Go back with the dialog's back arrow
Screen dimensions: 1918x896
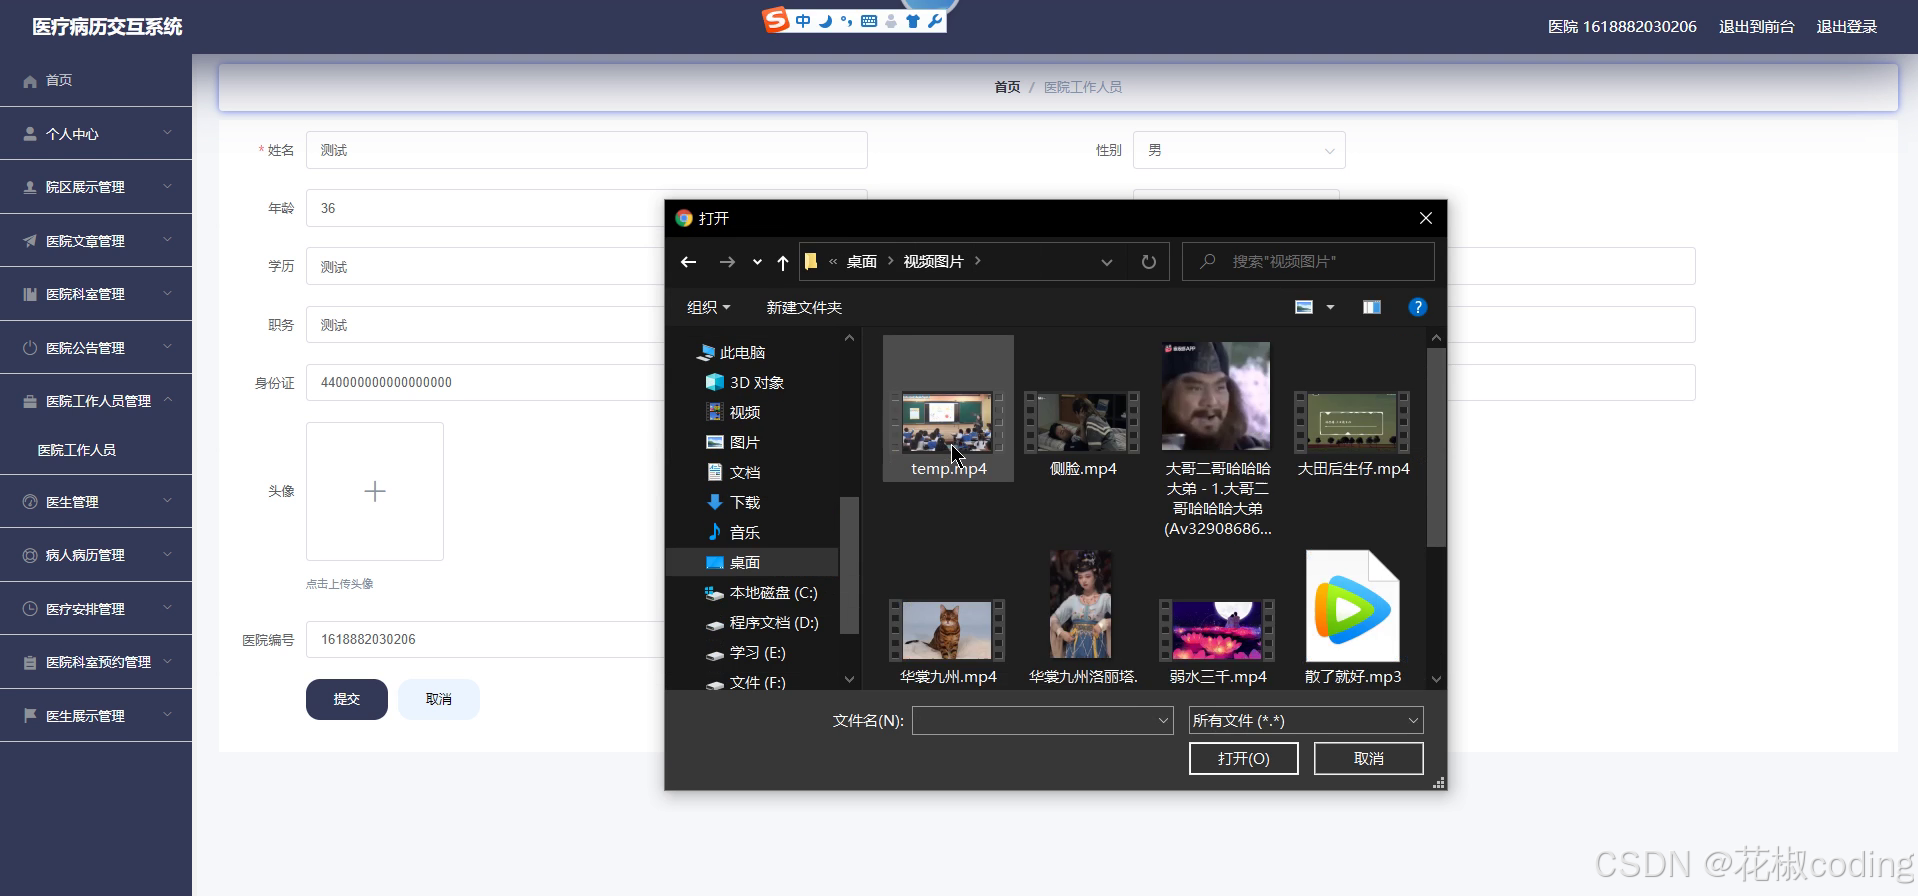click(688, 262)
